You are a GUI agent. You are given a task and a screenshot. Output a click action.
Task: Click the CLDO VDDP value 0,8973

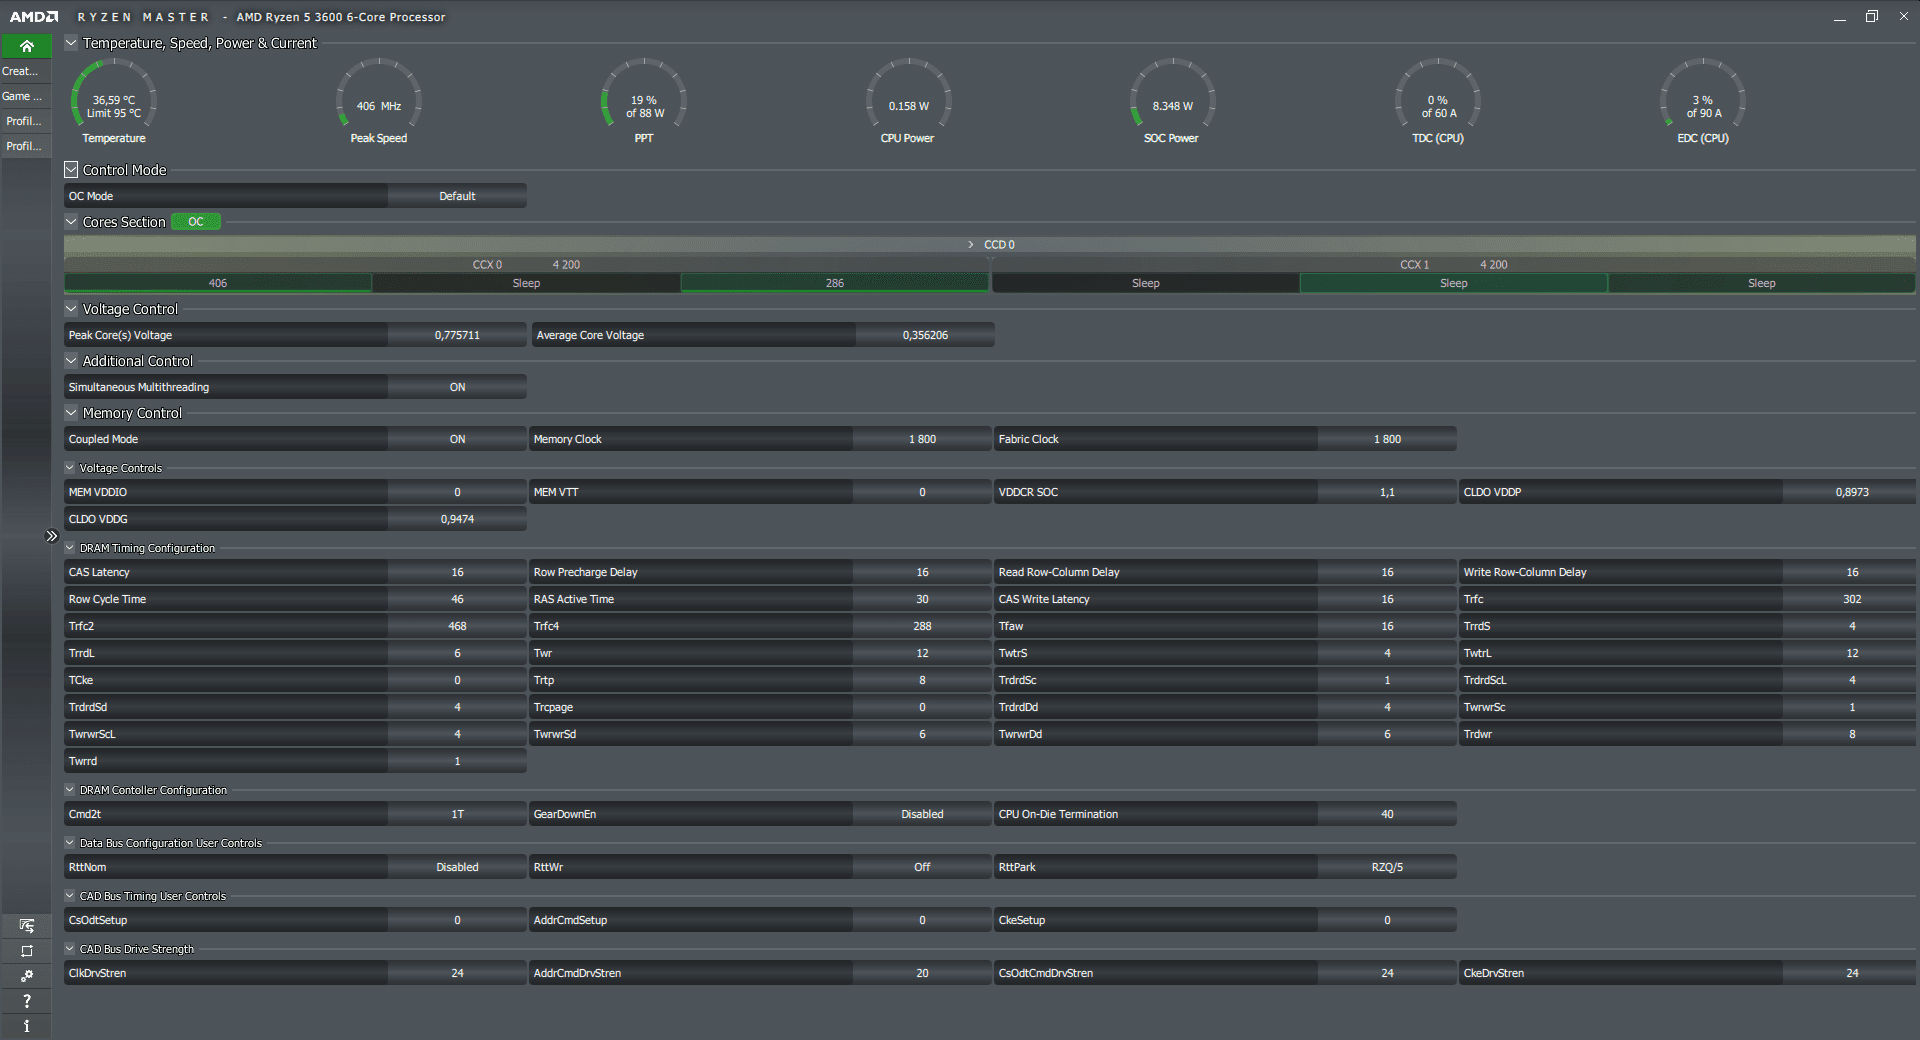coord(1851,492)
